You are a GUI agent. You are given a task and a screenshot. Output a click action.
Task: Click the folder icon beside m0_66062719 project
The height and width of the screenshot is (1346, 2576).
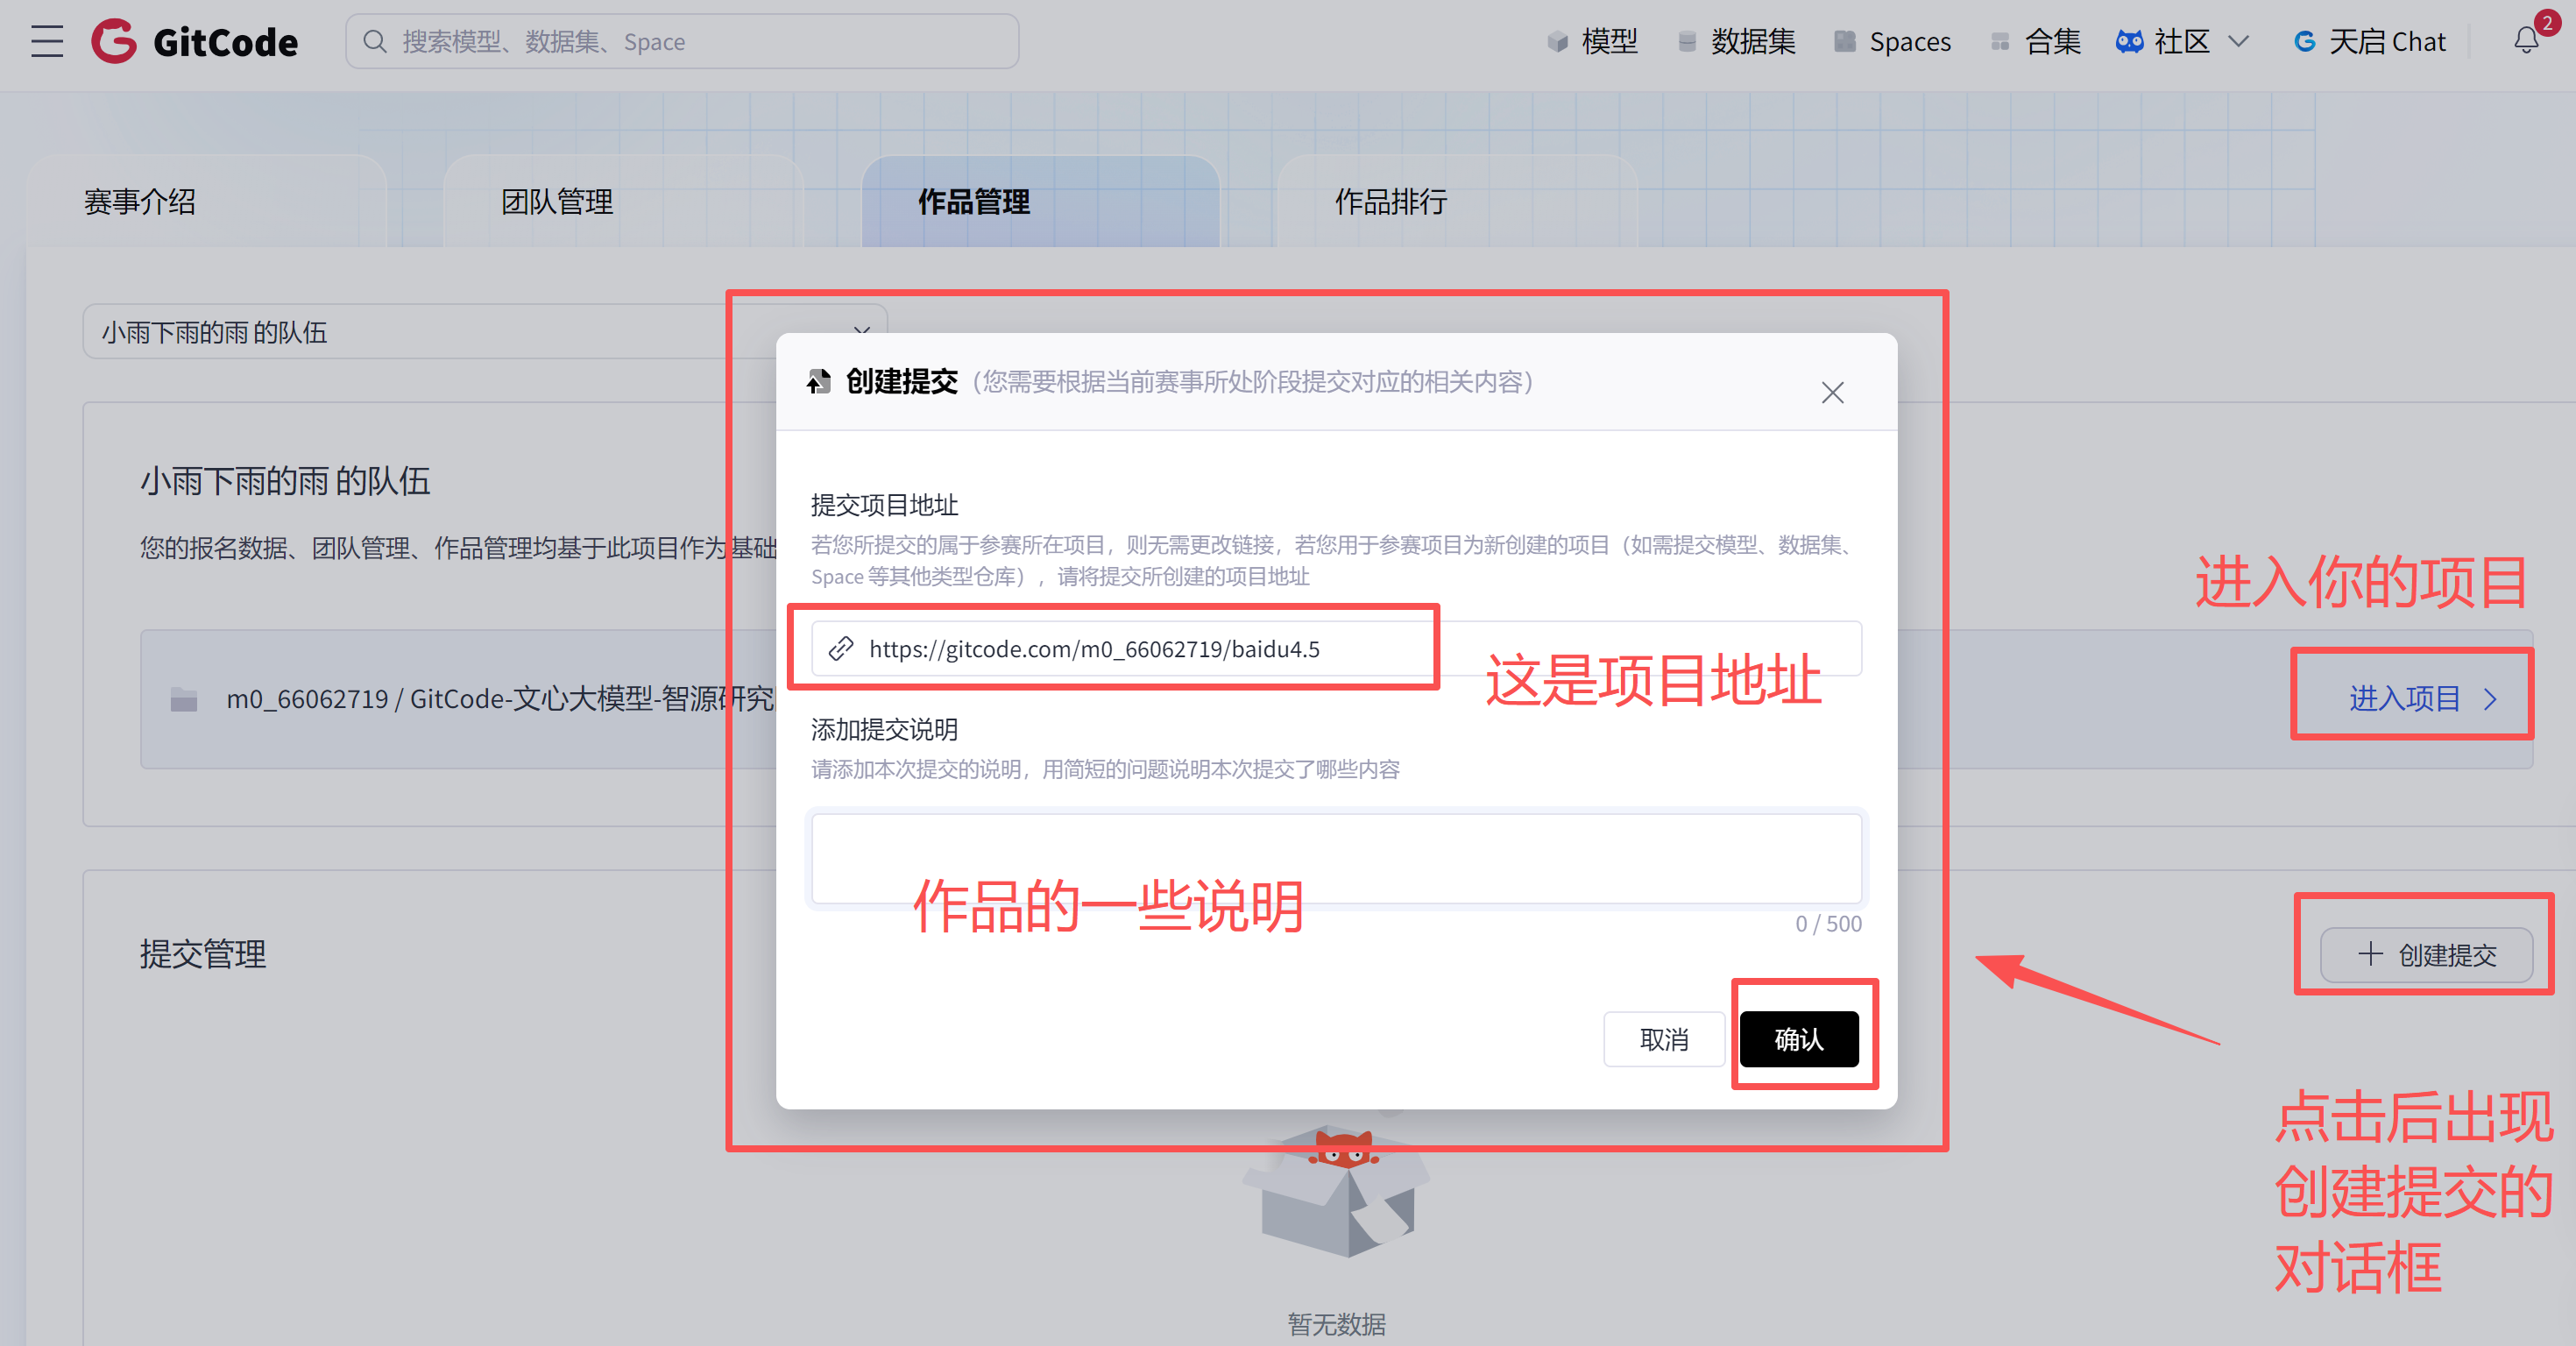pyautogui.click(x=184, y=699)
